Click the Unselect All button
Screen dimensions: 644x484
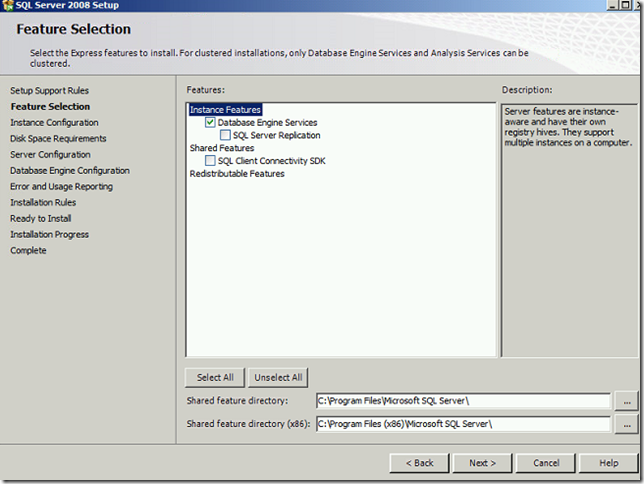(x=278, y=378)
